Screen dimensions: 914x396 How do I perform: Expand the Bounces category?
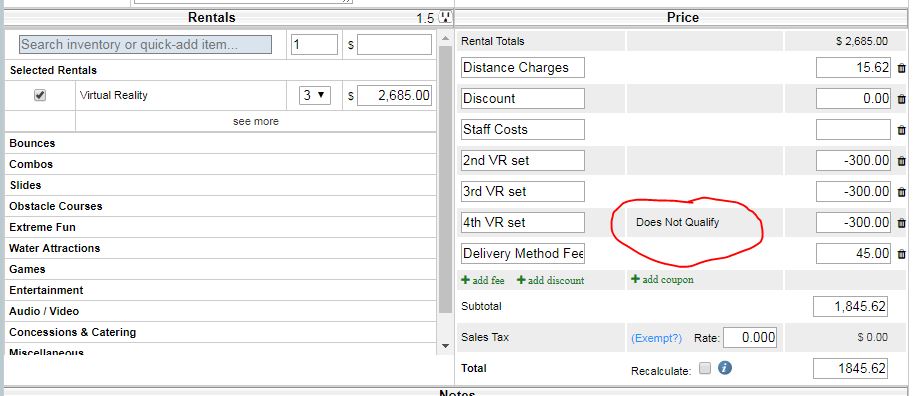click(220, 143)
